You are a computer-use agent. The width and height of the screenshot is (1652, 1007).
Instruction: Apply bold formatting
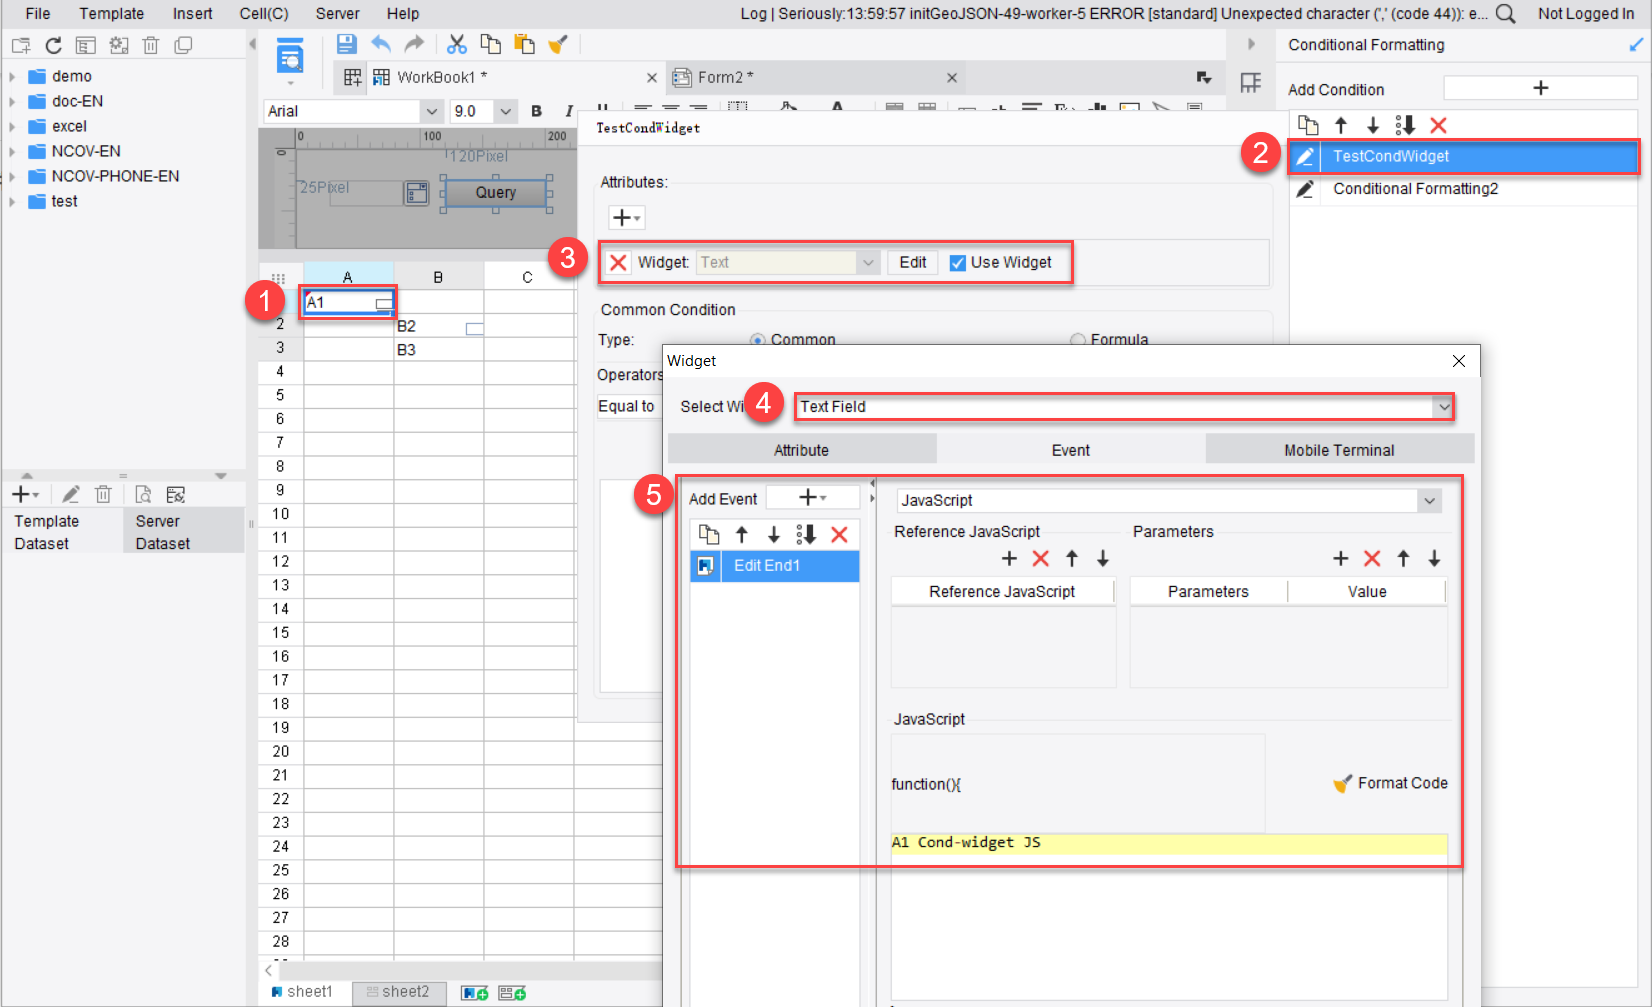[536, 111]
